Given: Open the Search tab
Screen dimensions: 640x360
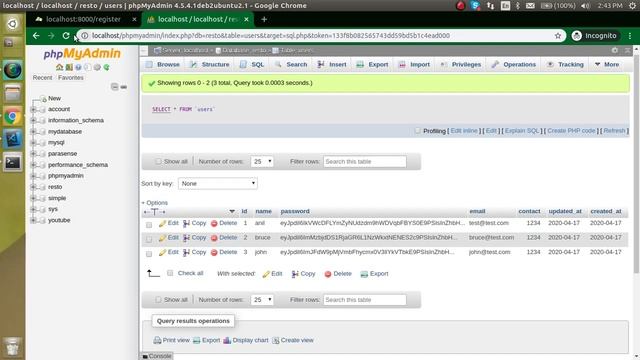Looking at the screenshot, I should (291, 64).
